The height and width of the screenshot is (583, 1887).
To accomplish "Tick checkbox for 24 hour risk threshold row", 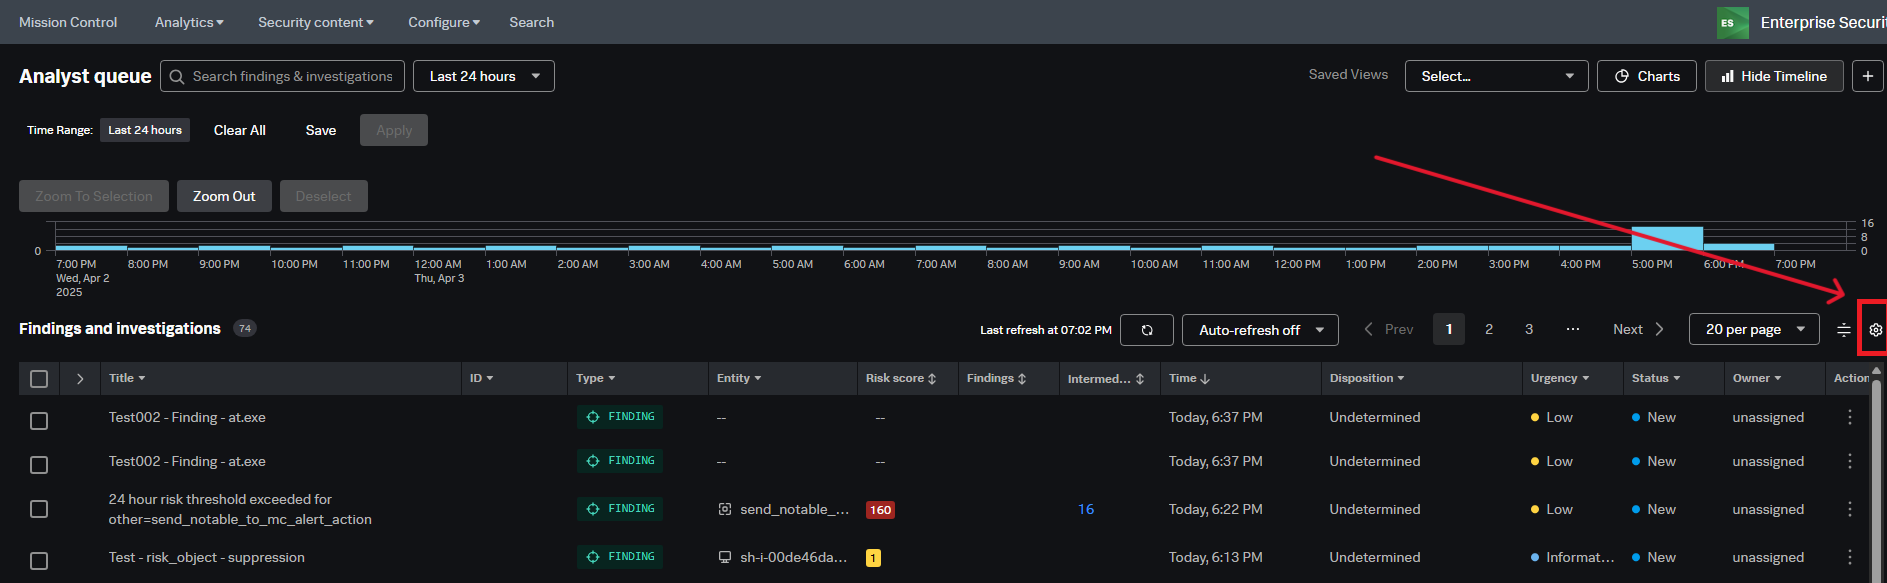I will [x=39, y=509].
